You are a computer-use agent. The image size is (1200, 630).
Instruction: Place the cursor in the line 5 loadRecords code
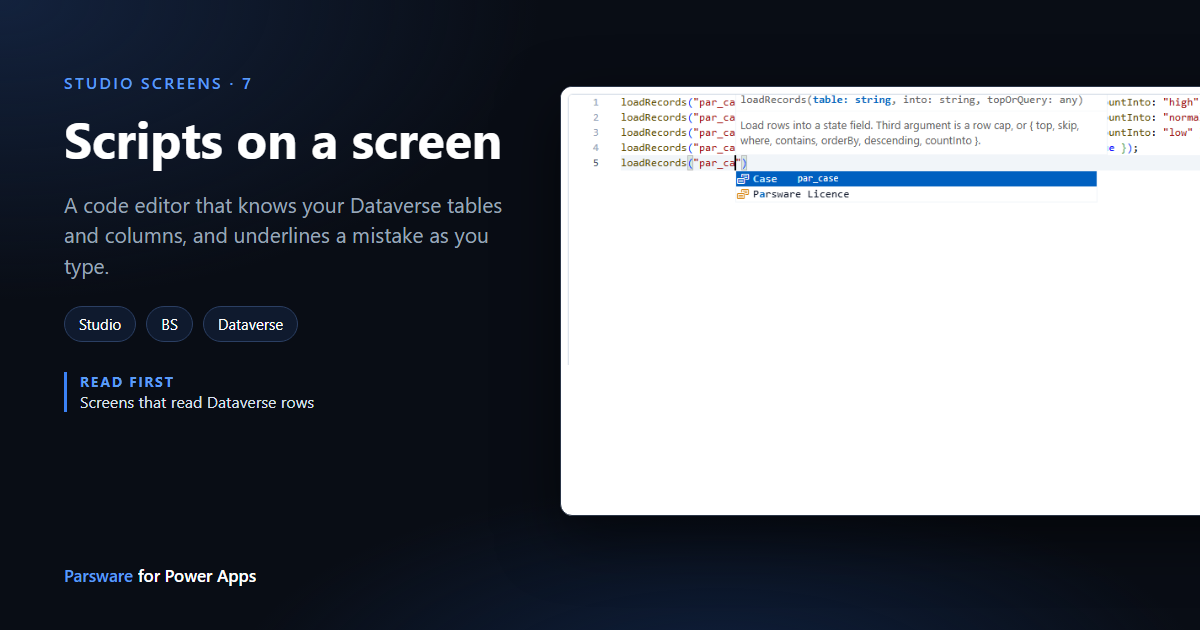pyautogui.click(x=684, y=163)
